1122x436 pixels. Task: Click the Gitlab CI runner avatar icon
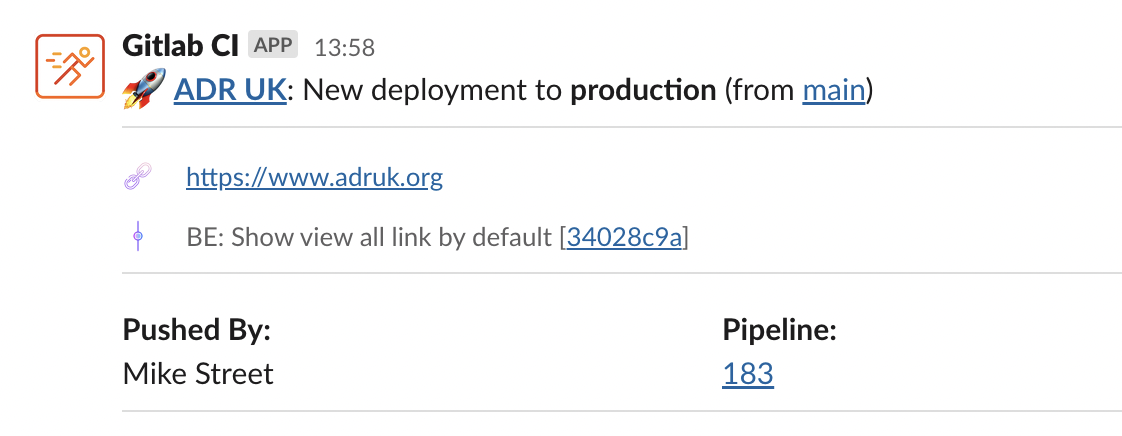coord(70,66)
